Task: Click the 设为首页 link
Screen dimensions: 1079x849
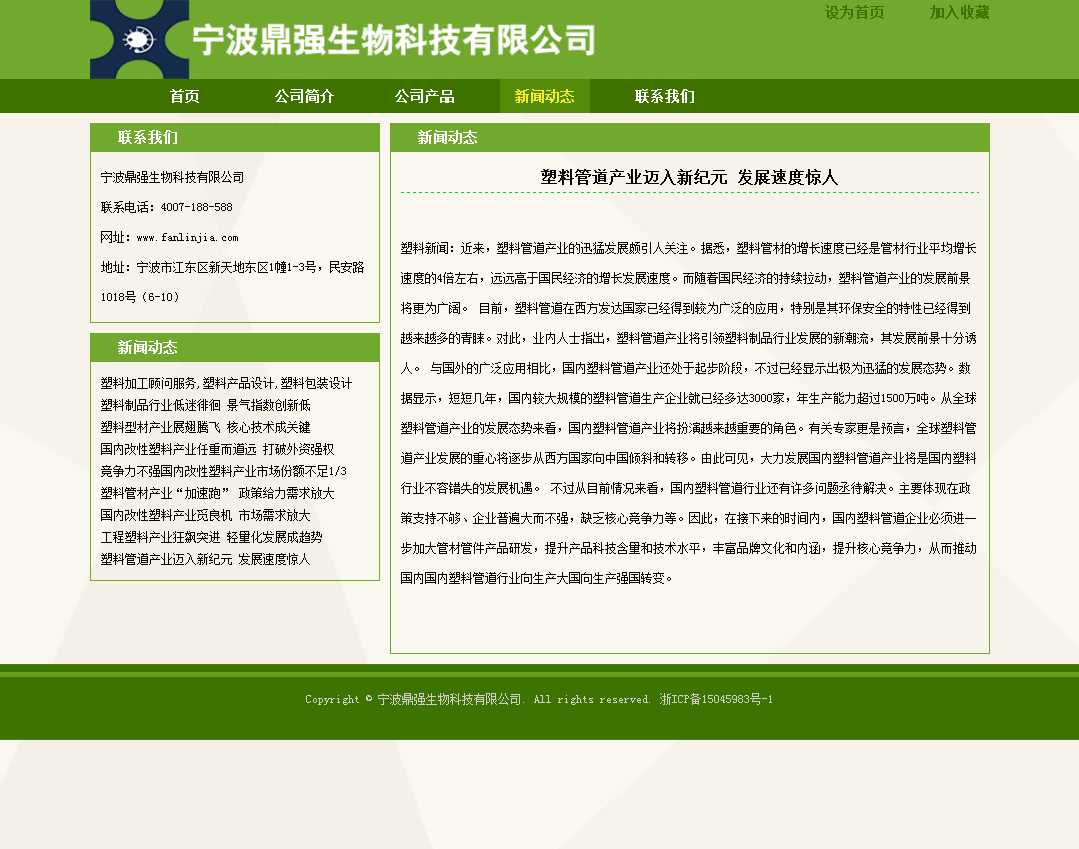Action: click(x=854, y=12)
